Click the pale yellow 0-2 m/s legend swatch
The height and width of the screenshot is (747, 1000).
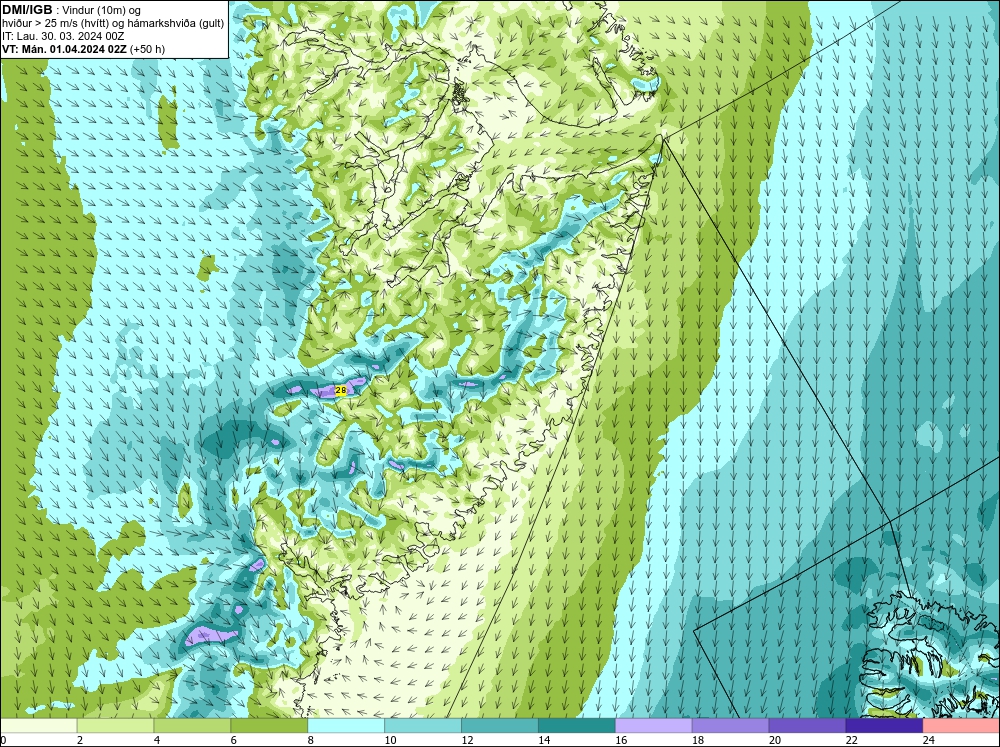coord(38,726)
